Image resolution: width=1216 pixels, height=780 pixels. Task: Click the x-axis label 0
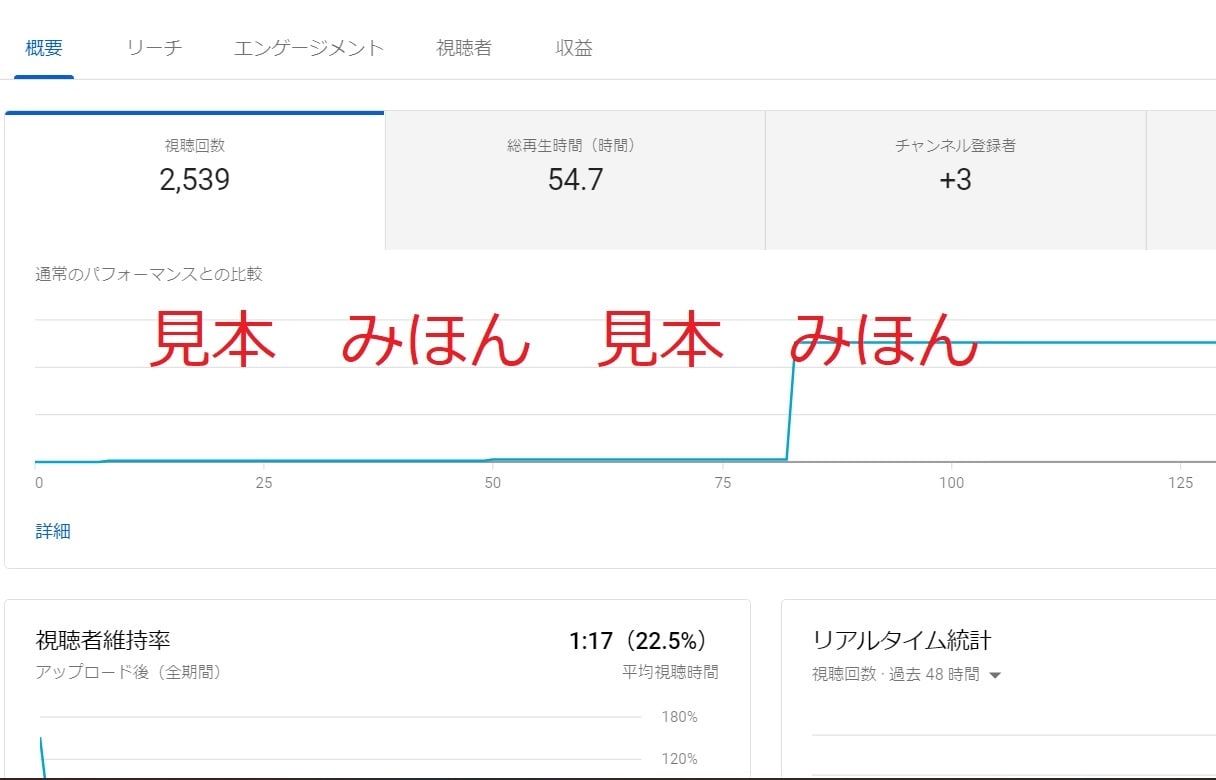[39, 483]
